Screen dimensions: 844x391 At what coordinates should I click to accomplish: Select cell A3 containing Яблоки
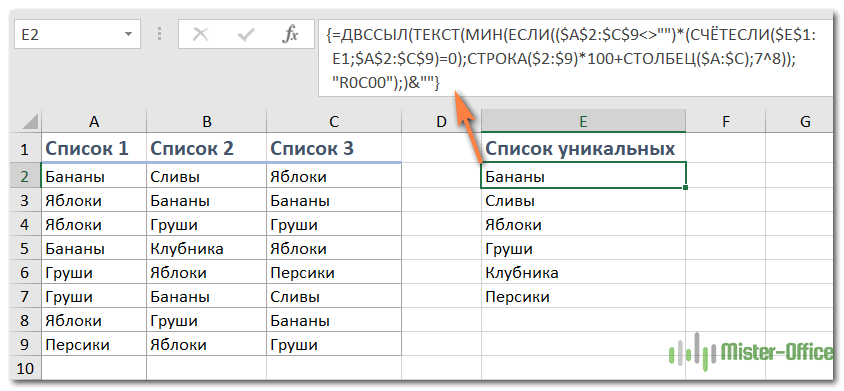coord(94,201)
